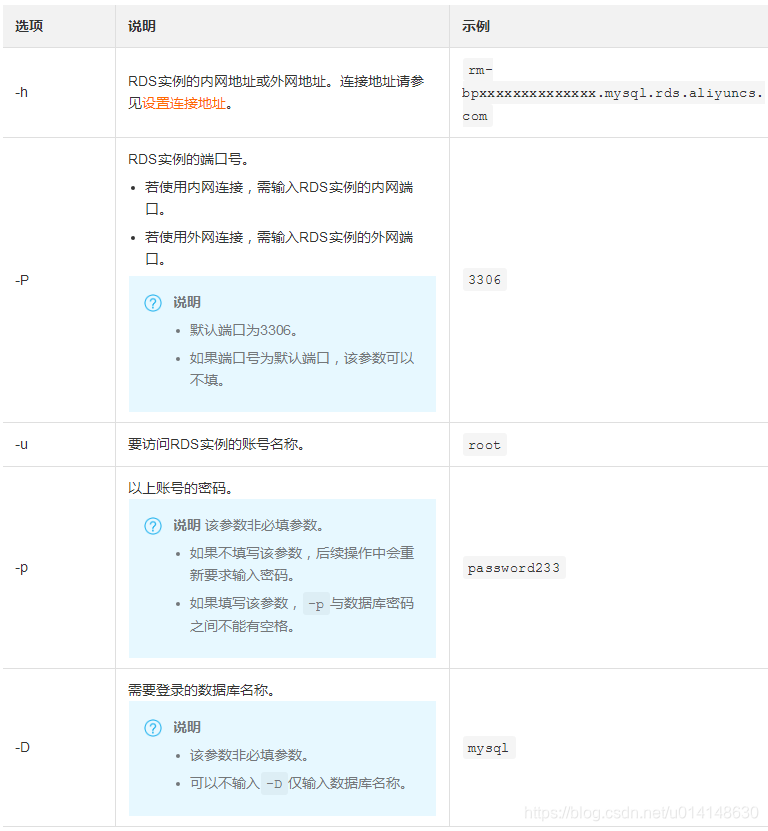This screenshot has height=831, width=768.
Task: Click the bullet 该参数非必填参数 in the -D note
Action: 250,755
